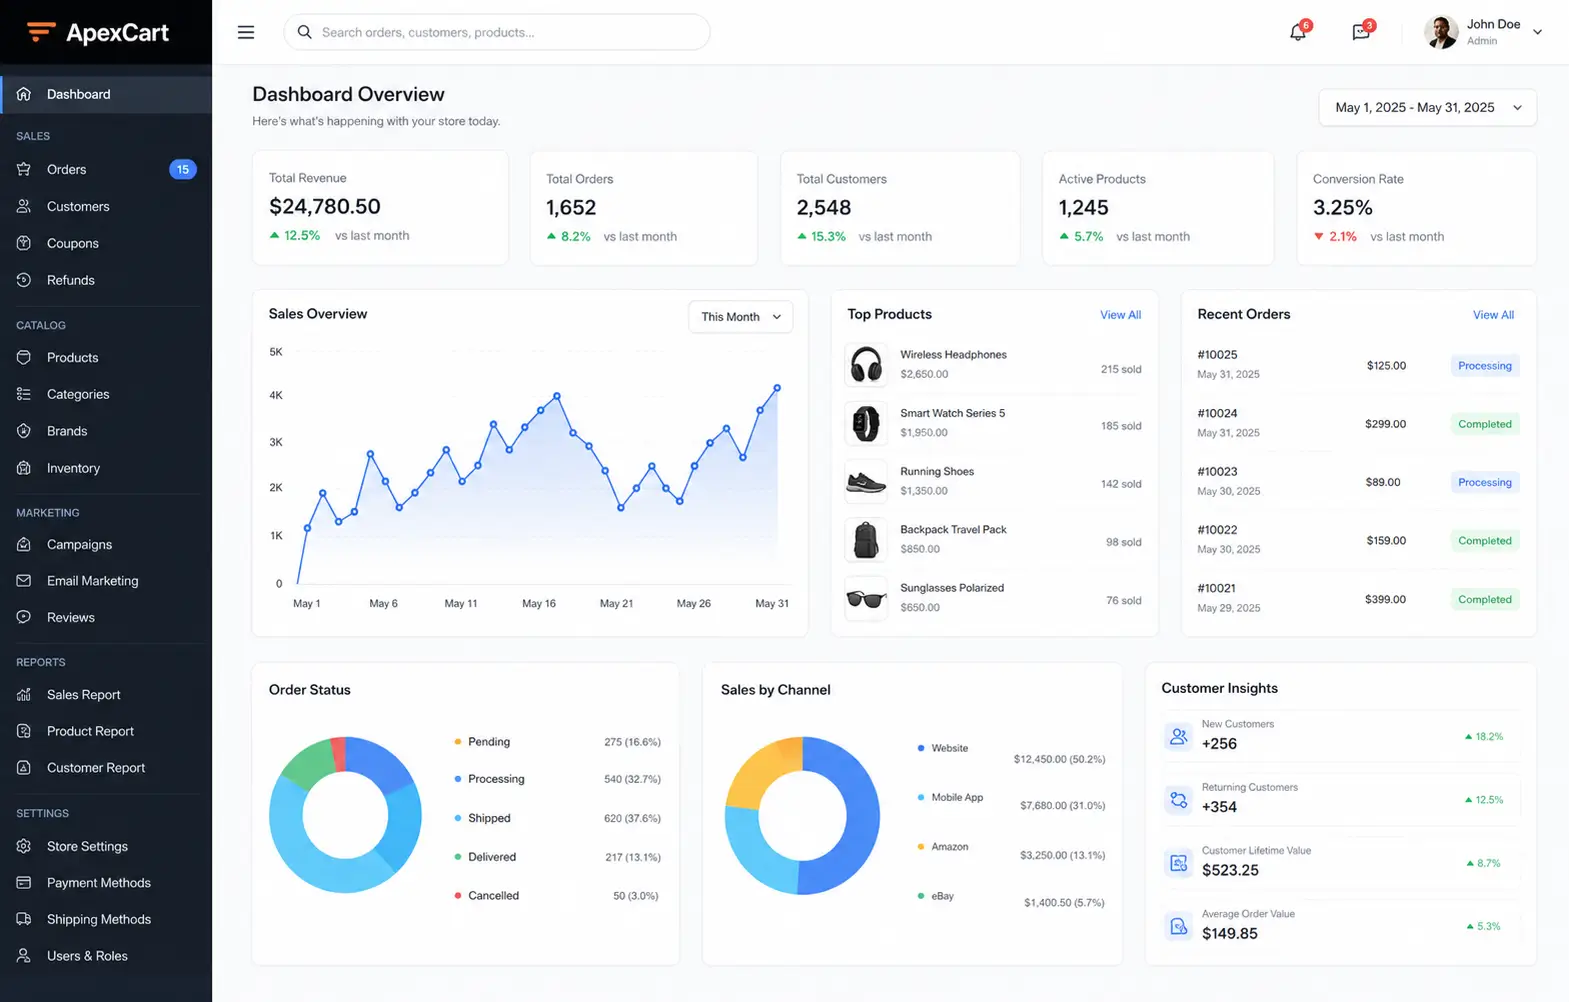Click the Mobile App channel label
The image size is (1569, 1002).
(957, 798)
